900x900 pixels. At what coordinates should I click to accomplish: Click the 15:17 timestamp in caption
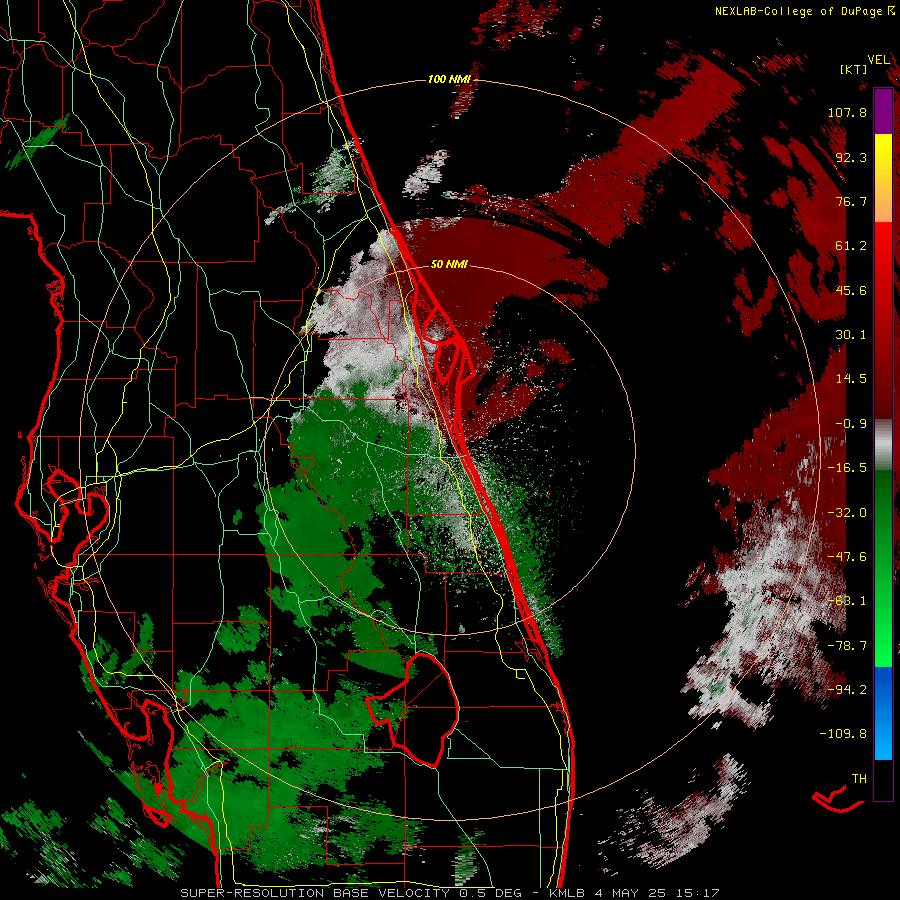(x=698, y=893)
